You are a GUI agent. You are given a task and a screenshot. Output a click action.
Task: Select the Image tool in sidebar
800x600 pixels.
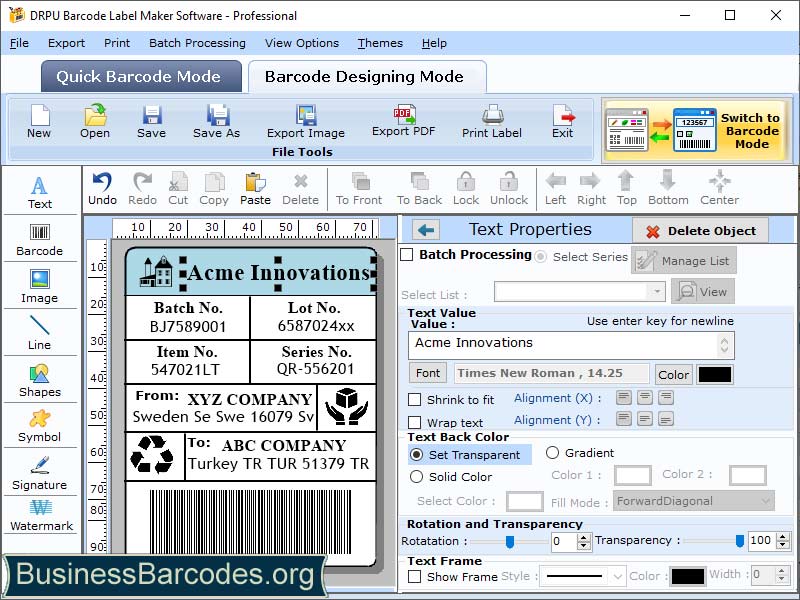pyautogui.click(x=40, y=287)
